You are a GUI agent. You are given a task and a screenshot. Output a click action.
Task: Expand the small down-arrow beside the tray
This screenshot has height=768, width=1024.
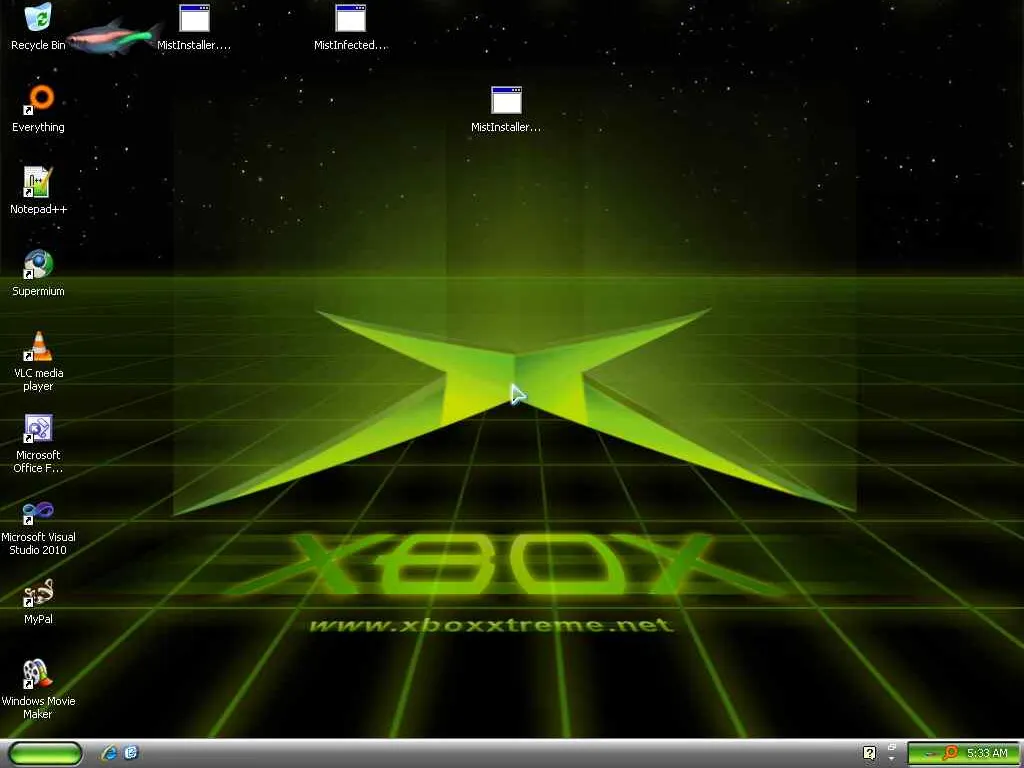pos(892,759)
